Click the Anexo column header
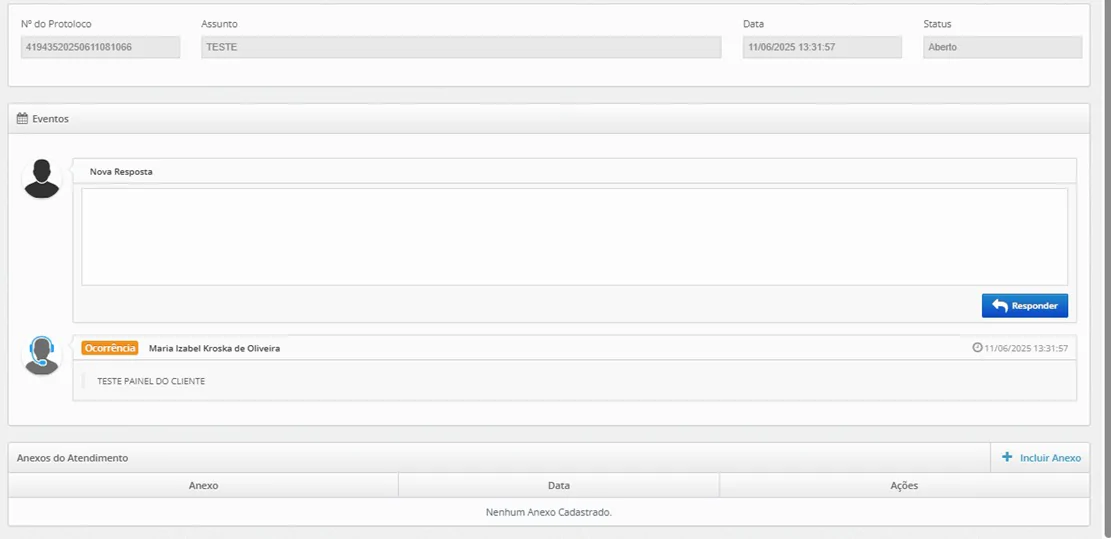Screen dimensions: 1111x539 (203, 485)
